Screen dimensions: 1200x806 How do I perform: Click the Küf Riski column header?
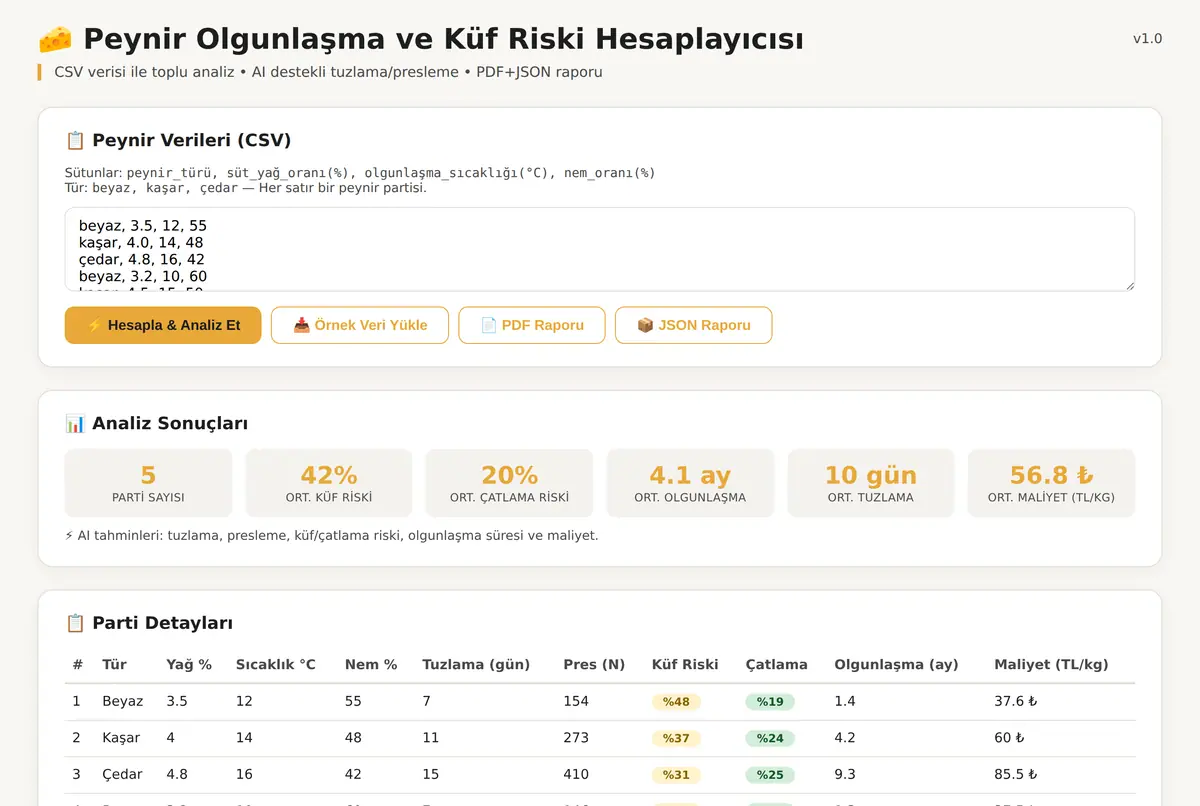click(685, 665)
